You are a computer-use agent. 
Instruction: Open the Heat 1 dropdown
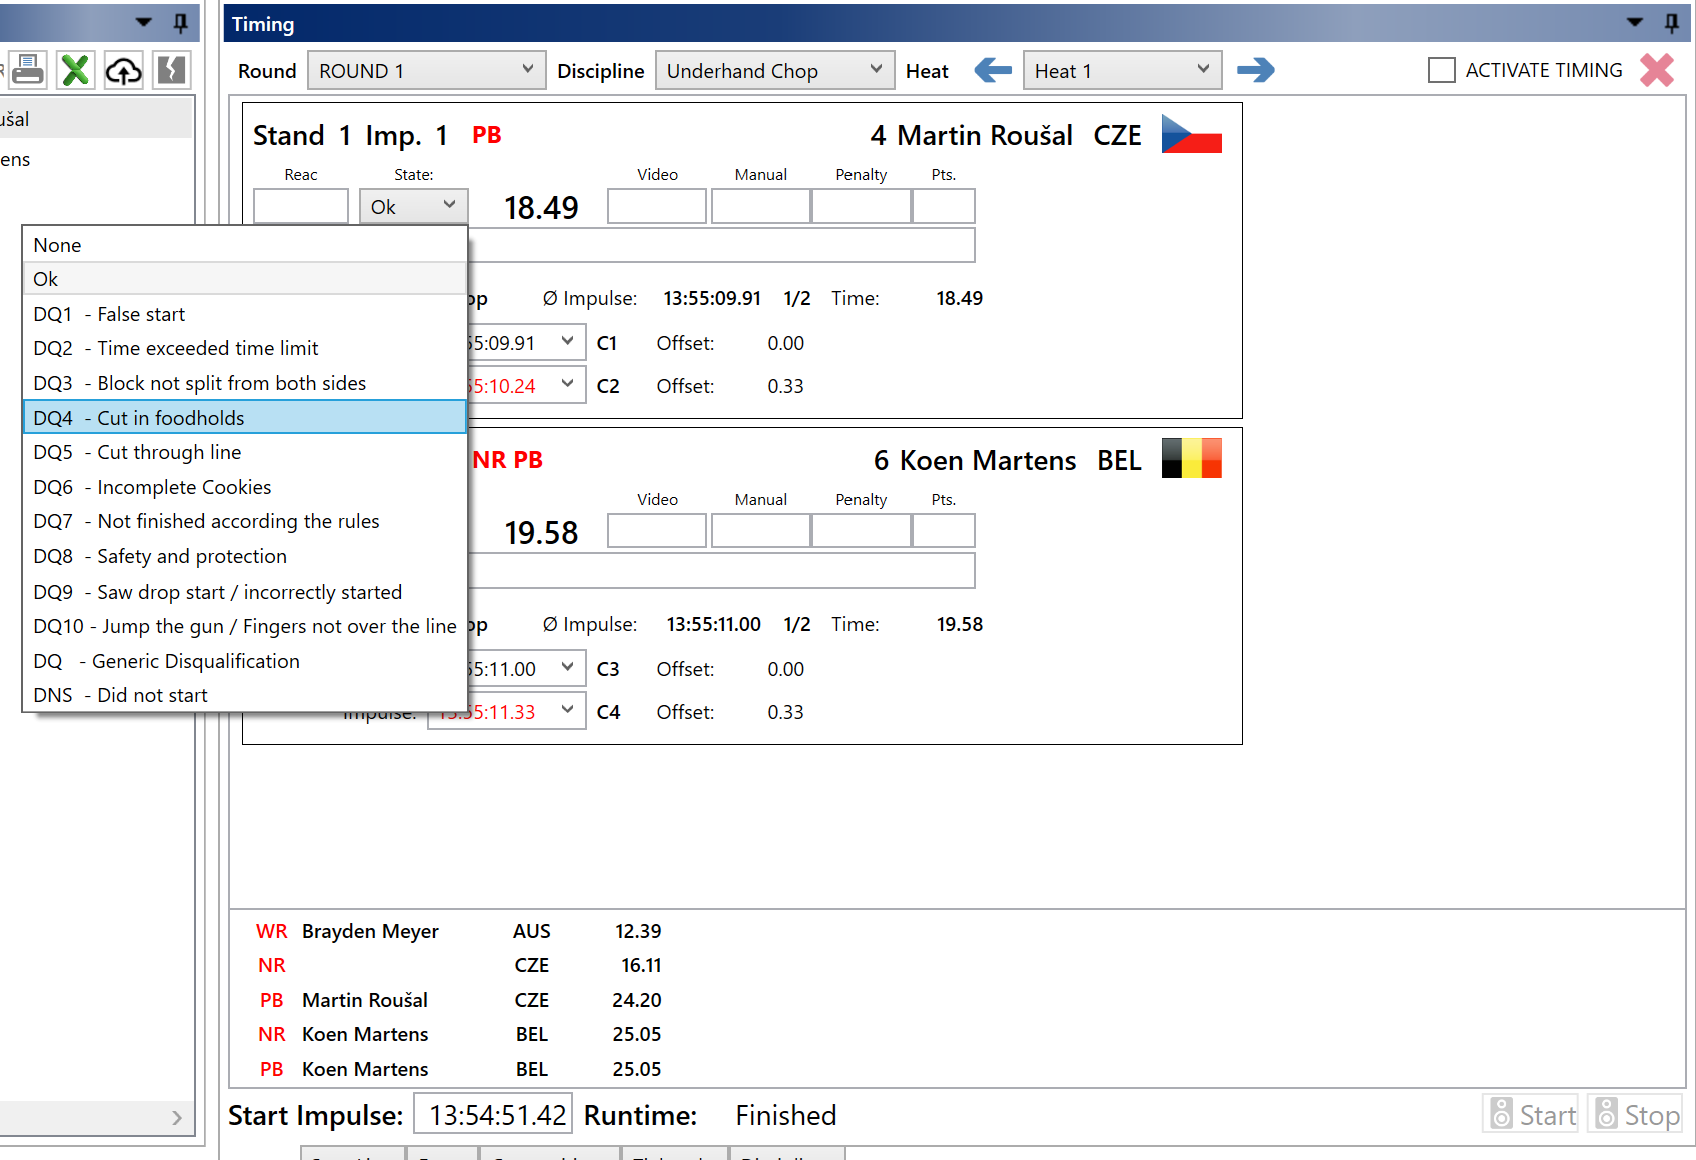[x=1121, y=71]
